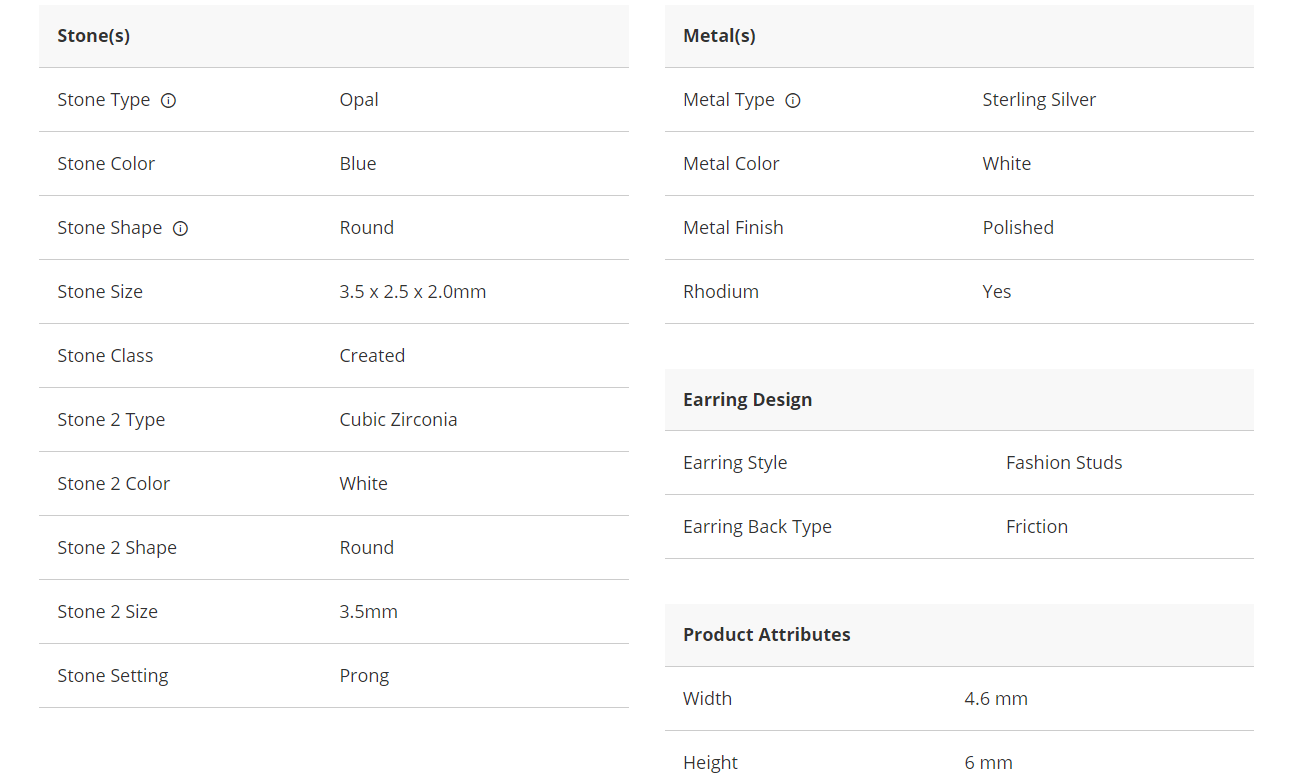Click the Earring Design section header
Image resolution: width=1311 pixels, height=774 pixels.
tap(747, 400)
